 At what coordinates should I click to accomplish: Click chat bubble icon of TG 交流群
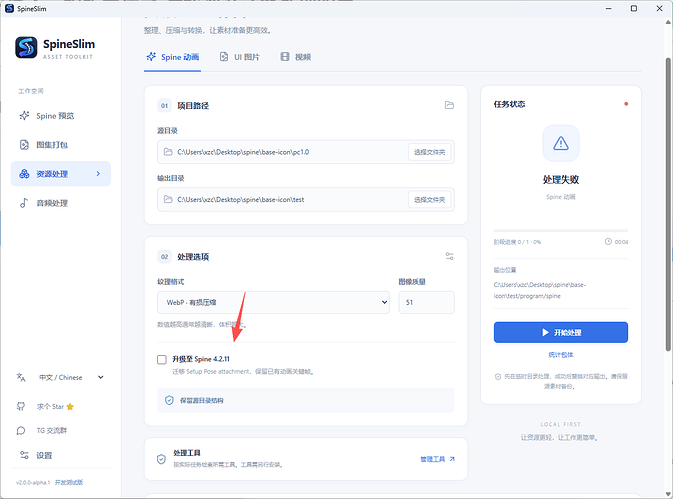coord(21,430)
